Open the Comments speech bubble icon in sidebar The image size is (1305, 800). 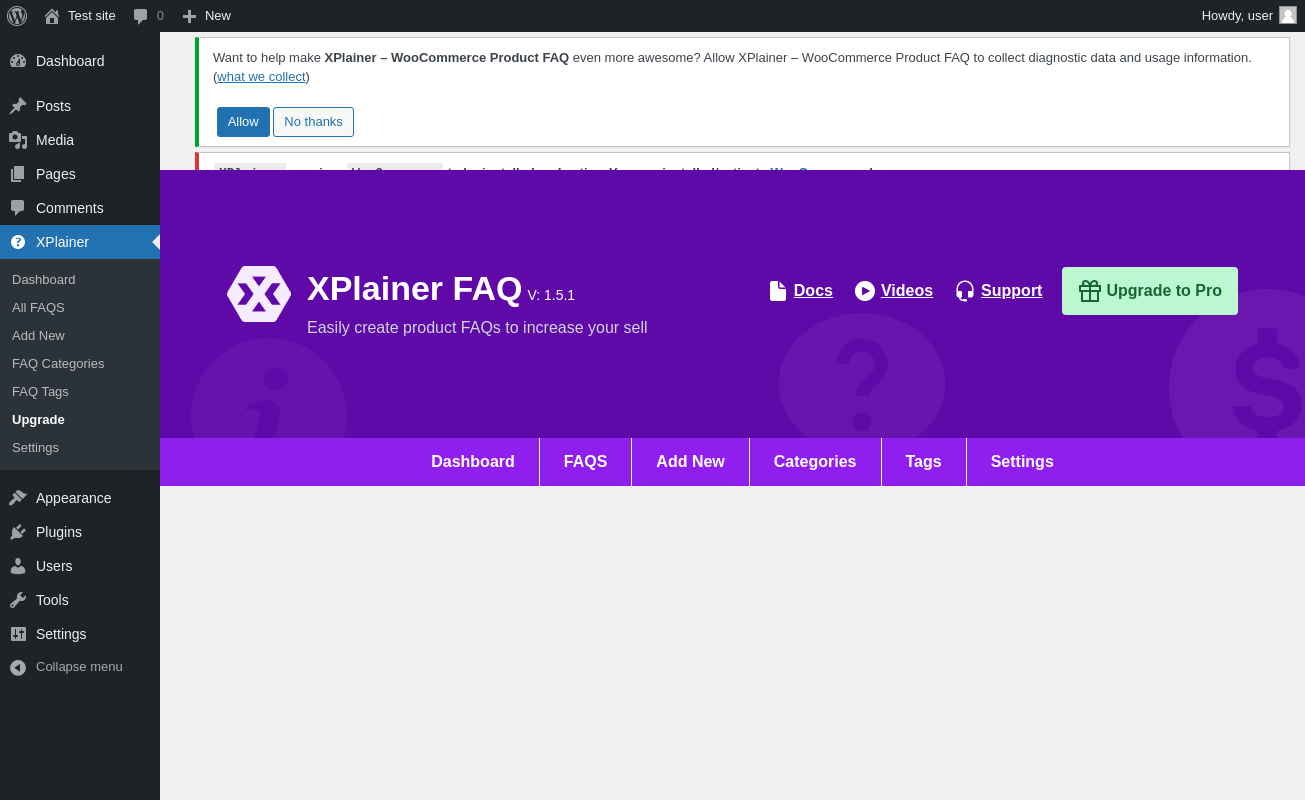[18, 208]
